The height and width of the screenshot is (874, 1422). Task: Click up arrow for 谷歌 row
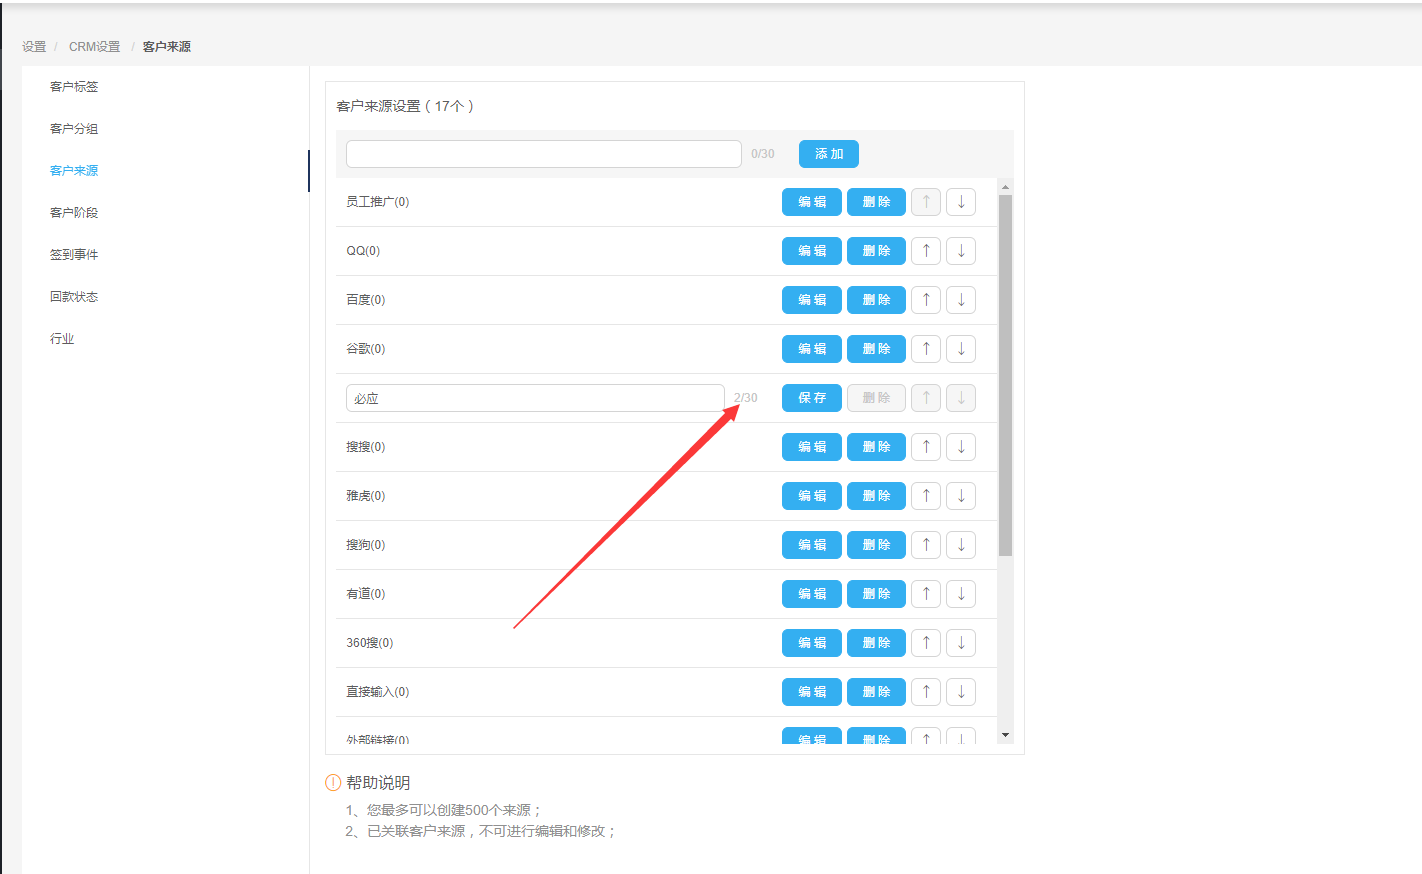coord(926,349)
